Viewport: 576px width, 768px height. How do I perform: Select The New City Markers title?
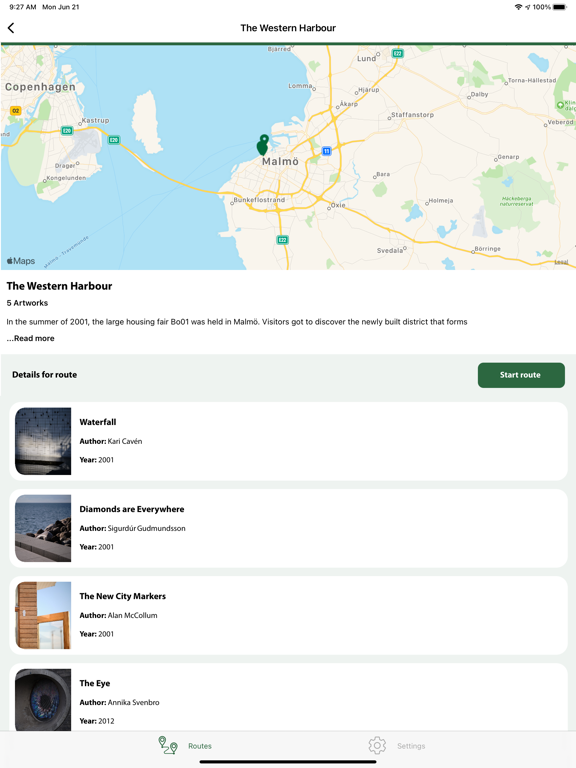click(x=123, y=596)
